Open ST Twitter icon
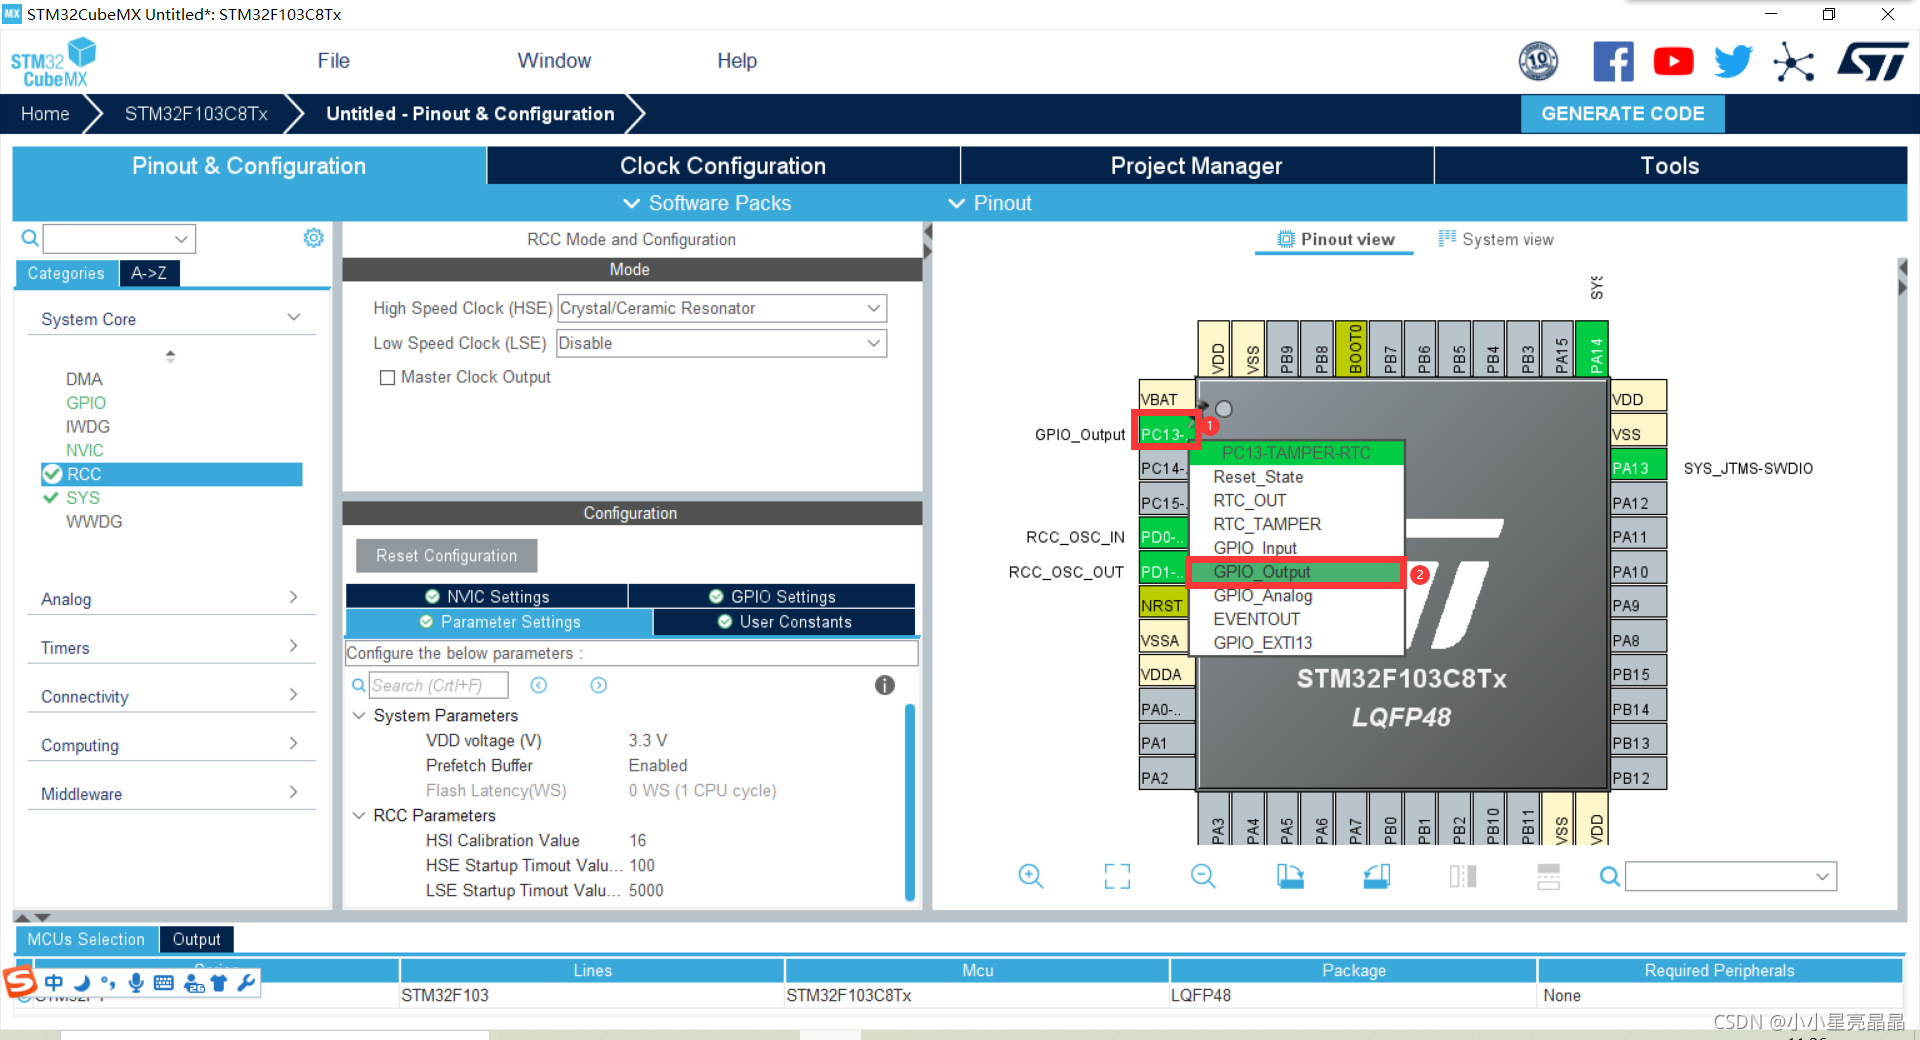The image size is (1920, 1040). click(x=1733, y=62)
